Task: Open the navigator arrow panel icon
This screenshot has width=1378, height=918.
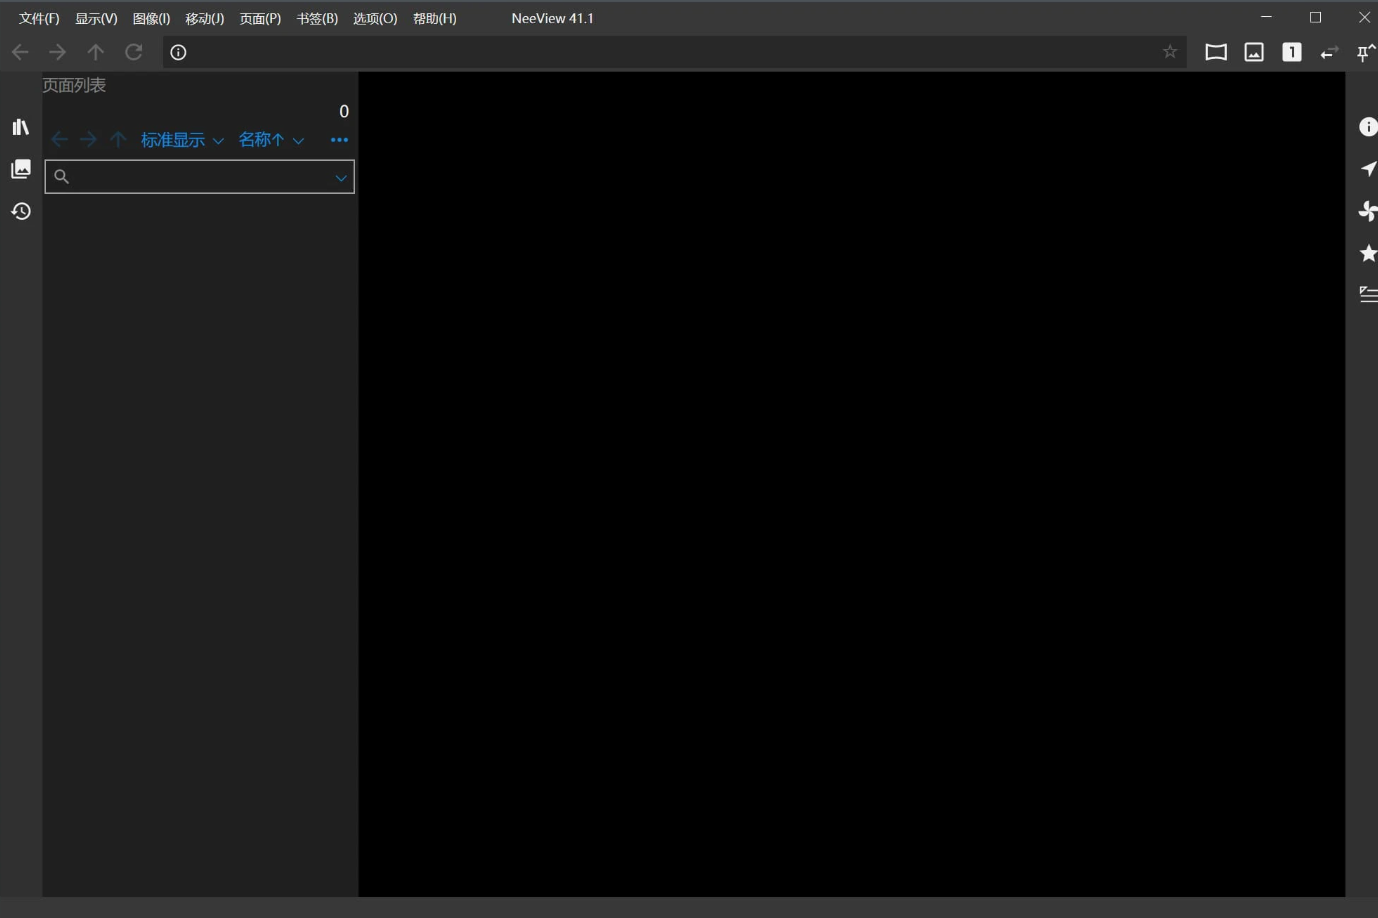Action: 1367,169
